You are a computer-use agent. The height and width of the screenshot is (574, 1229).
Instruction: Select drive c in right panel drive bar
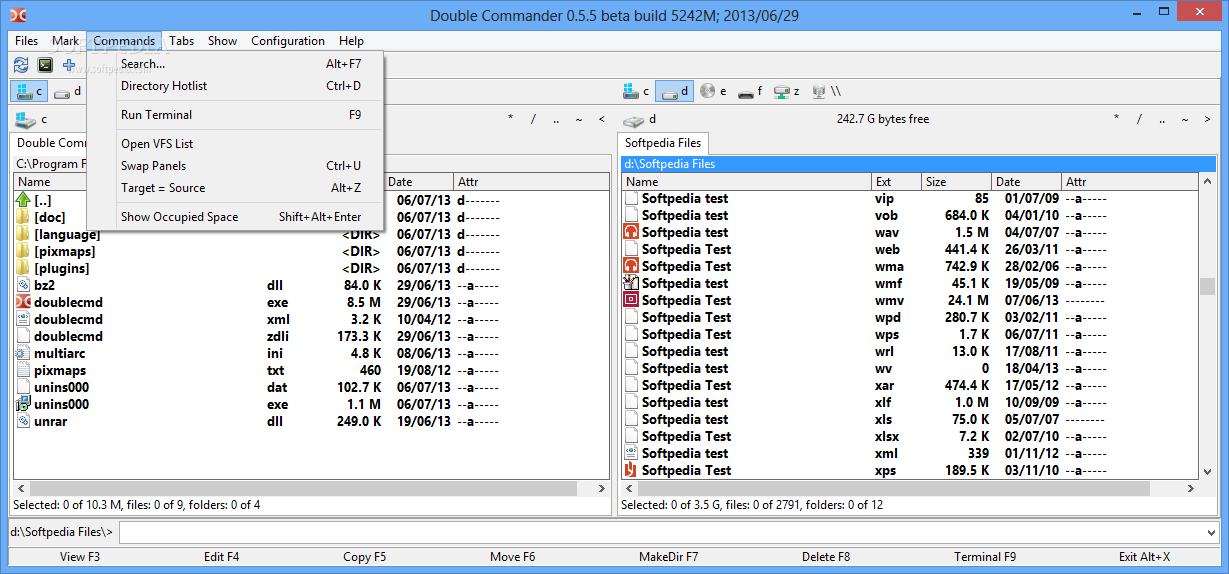point(636,92)
